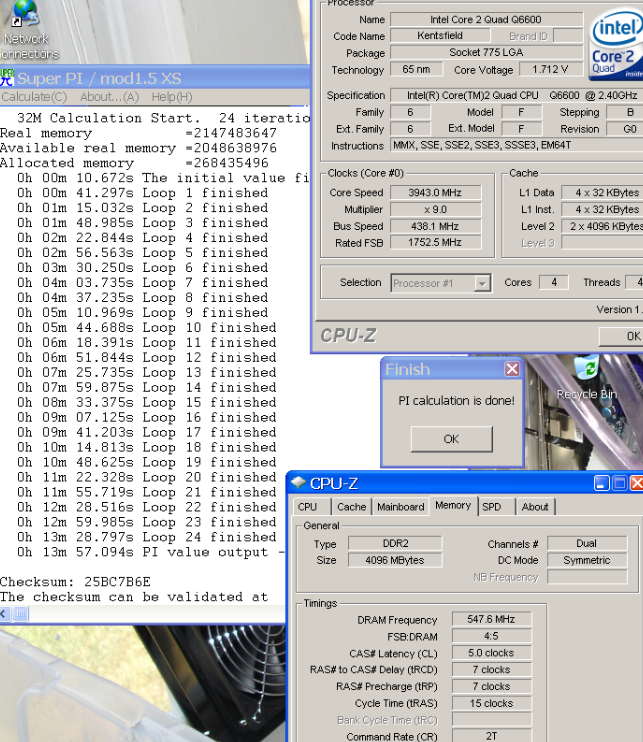Click the Bus Speed value 438.1 MHz
This screenshot has height=742, width=643.
(x=435, y=226)
